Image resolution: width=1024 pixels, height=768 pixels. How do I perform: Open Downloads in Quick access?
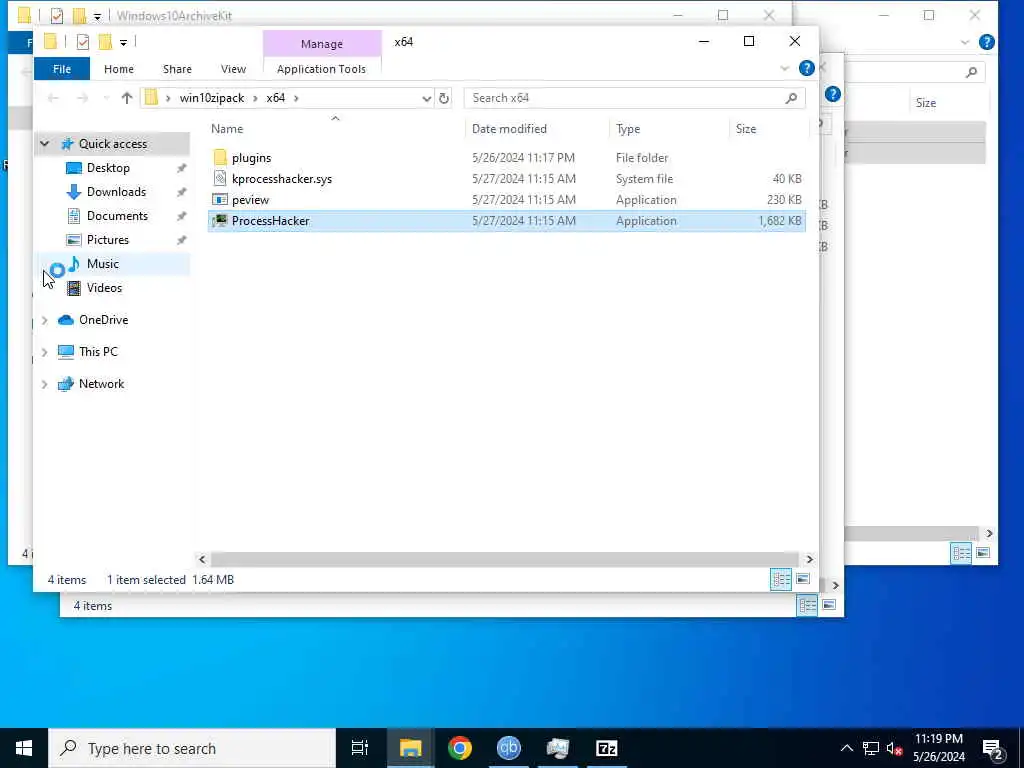point(116,192)
